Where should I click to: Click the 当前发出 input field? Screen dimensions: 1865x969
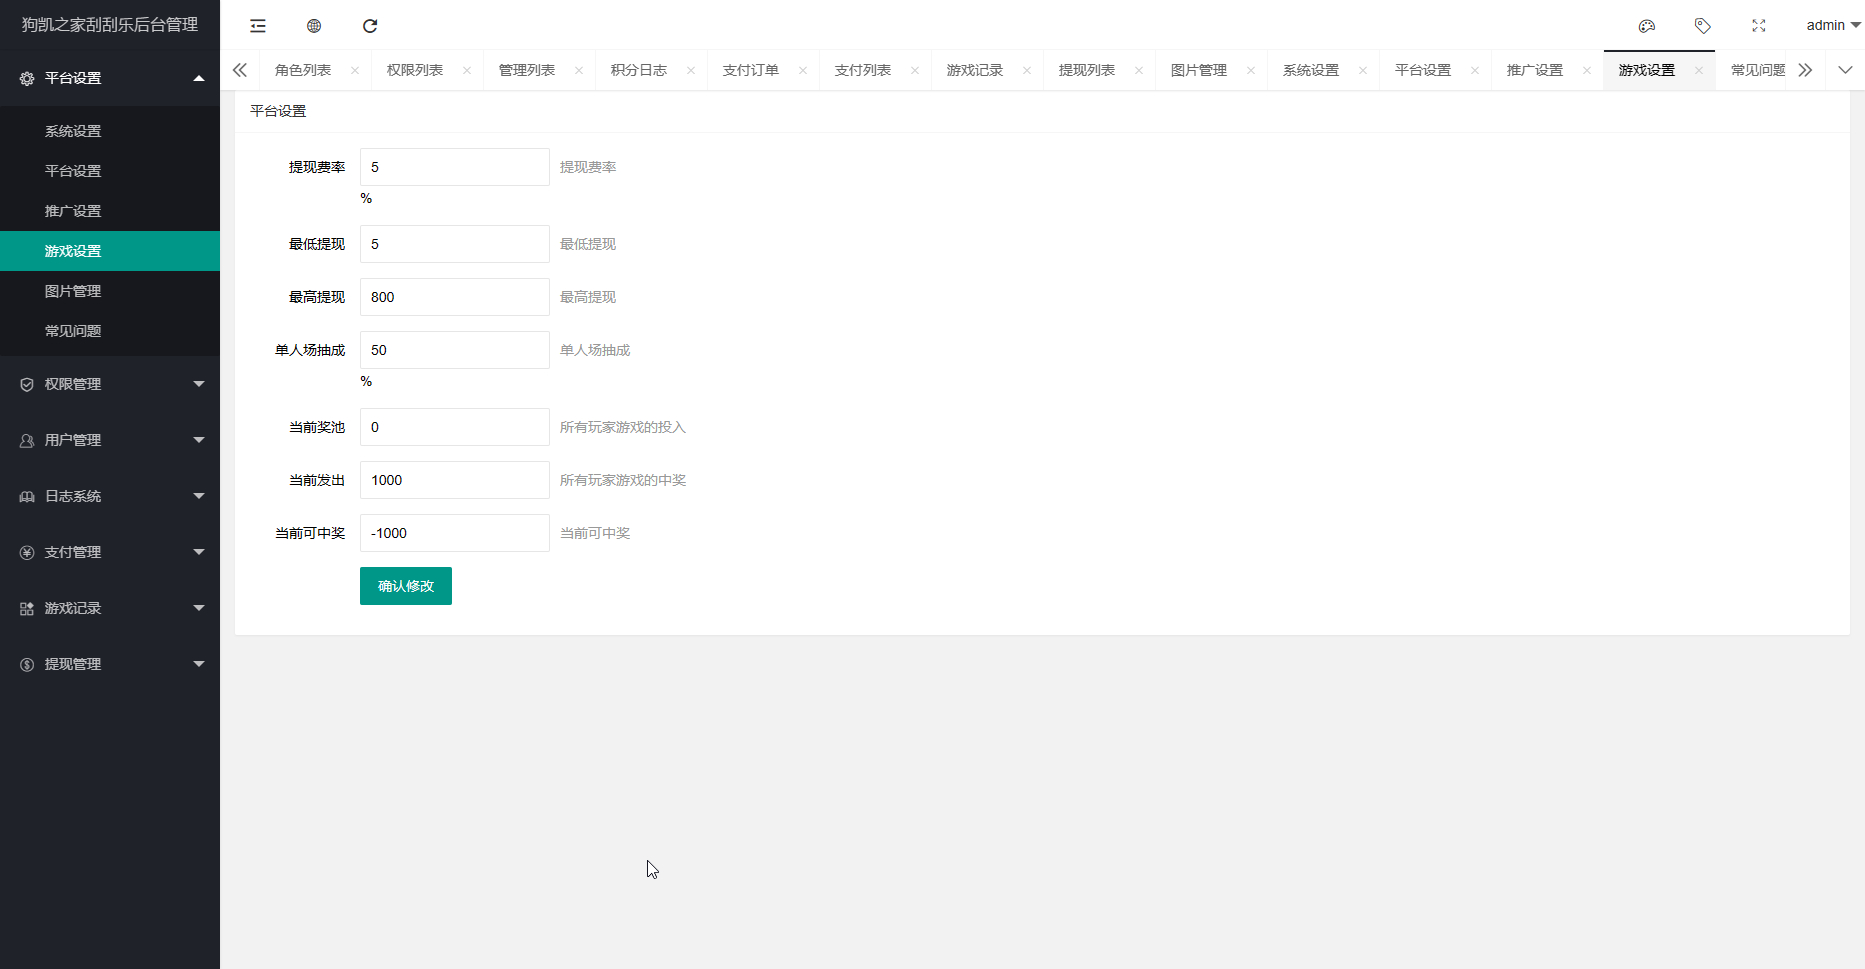(x=455, y=480)
